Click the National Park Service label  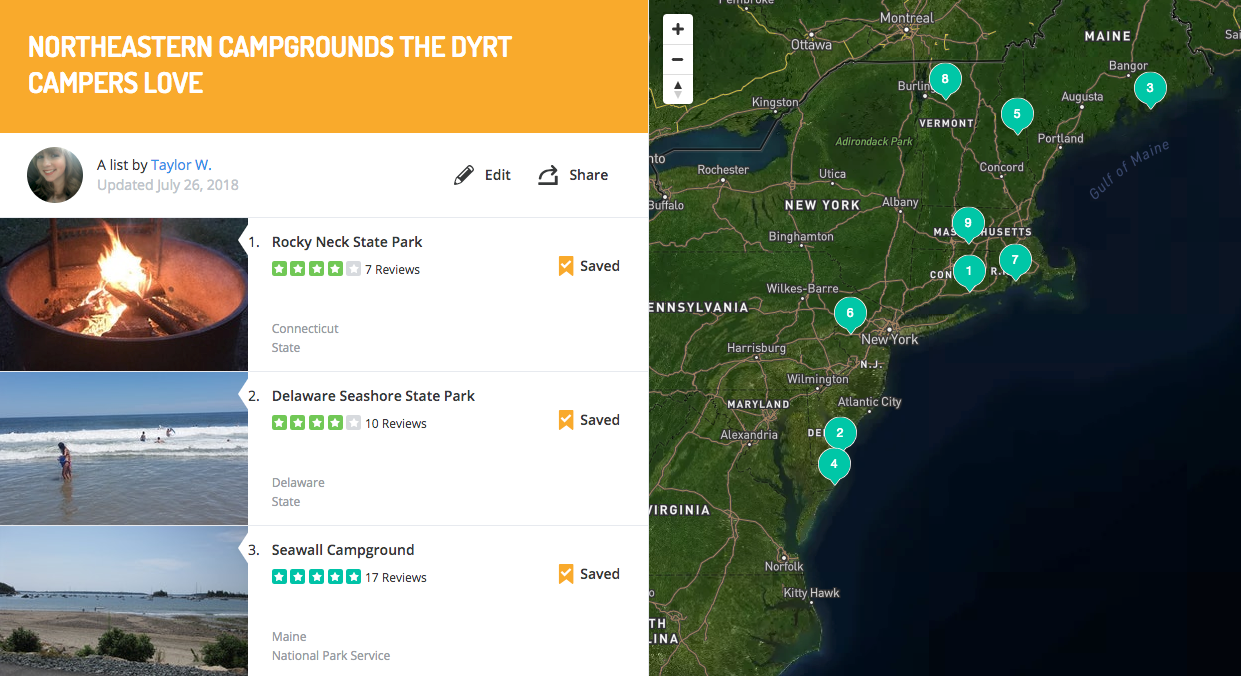coord(331,656)
